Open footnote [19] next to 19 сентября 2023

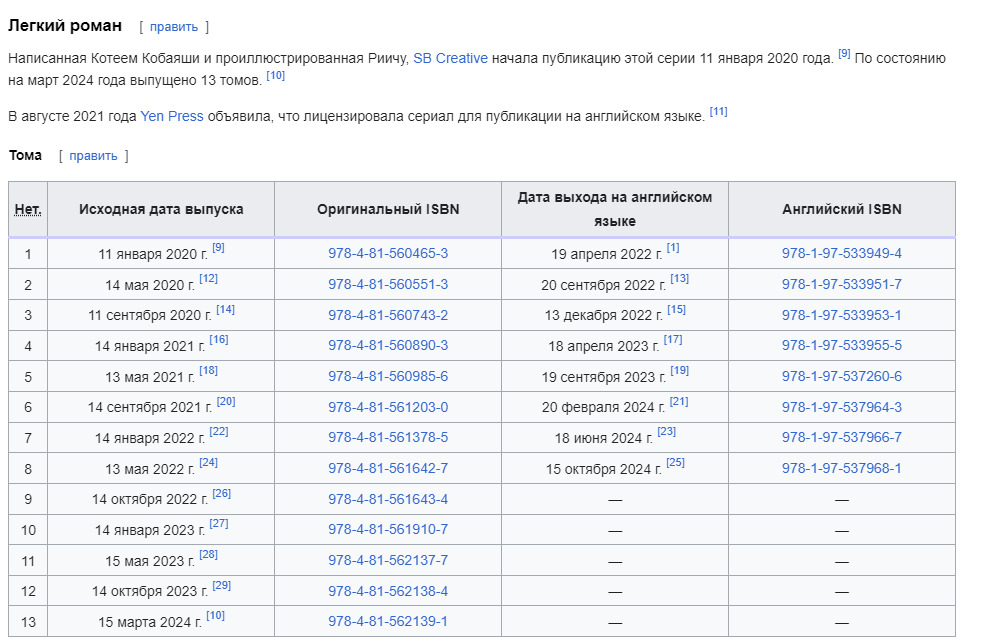[679, 372]
